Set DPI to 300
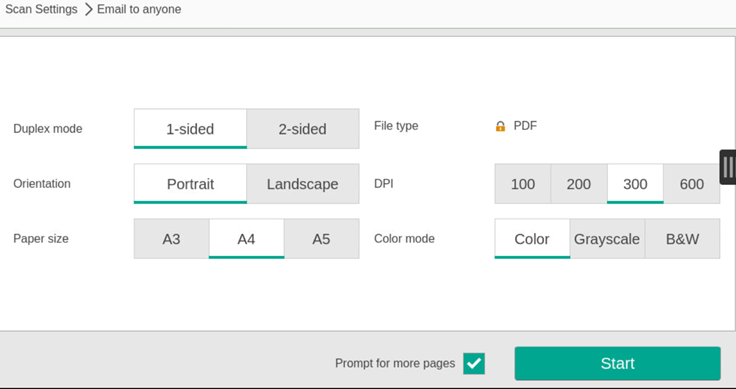Viewport: 736px width, 389px height. [x=635, y=184]
